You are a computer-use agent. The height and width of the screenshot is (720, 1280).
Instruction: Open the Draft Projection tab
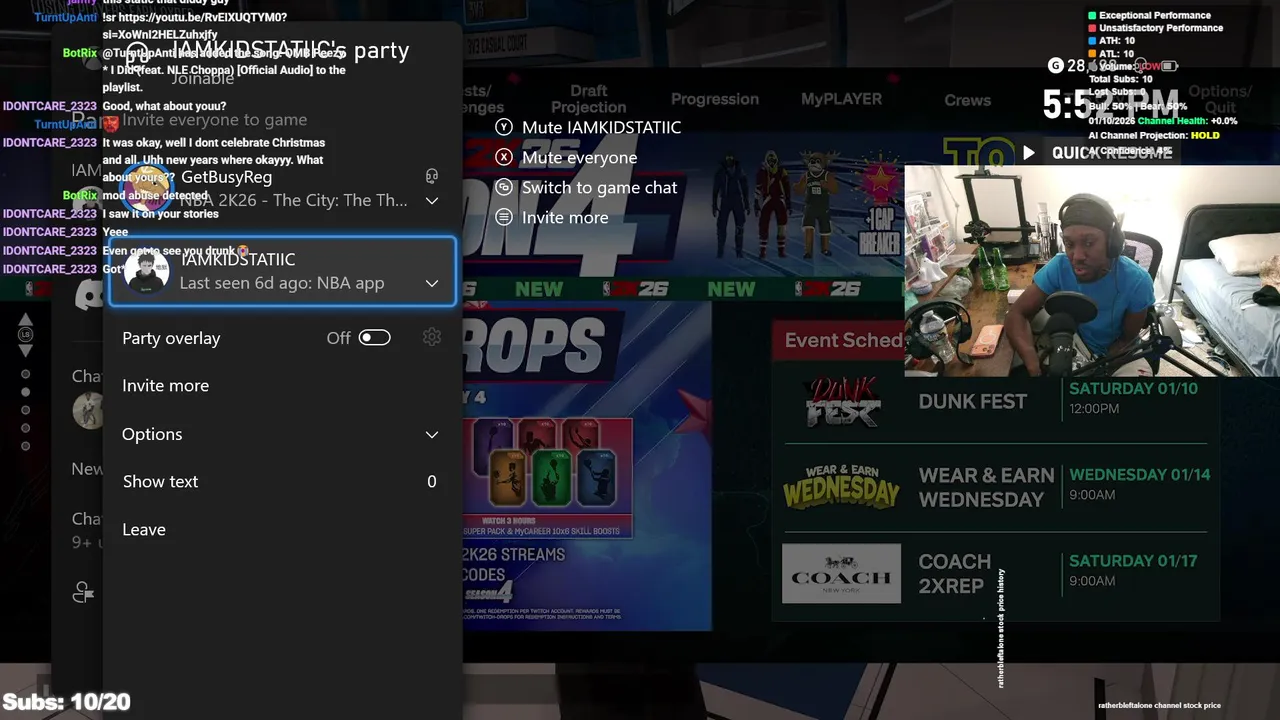tap(588, 99)
